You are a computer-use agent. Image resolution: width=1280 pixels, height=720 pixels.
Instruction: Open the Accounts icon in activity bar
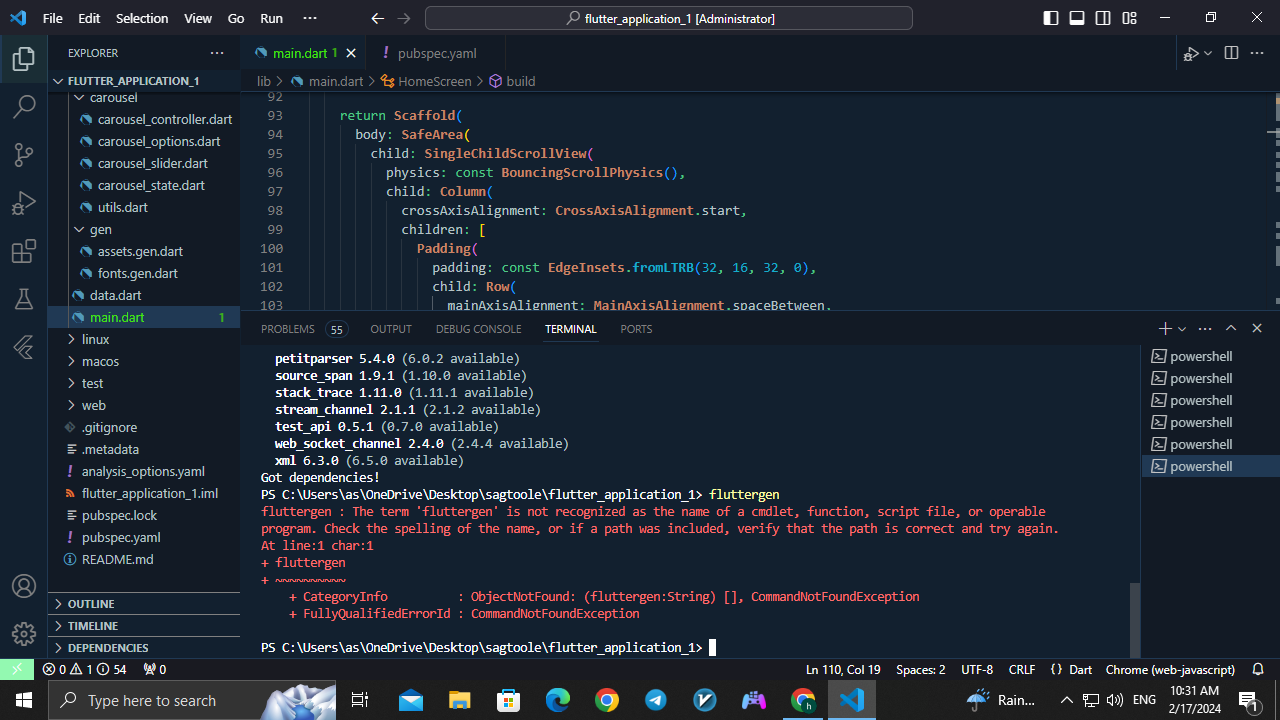click(x=24, y=586)
